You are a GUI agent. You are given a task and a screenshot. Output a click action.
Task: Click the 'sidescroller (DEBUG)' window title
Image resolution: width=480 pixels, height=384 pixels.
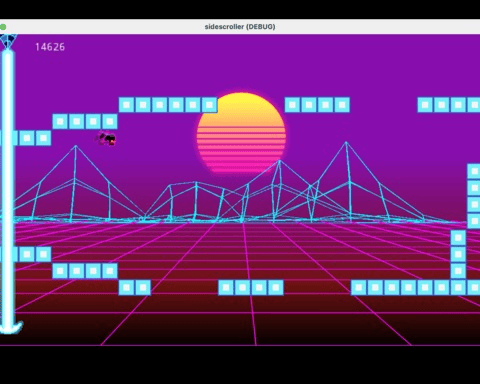(240, 27)
